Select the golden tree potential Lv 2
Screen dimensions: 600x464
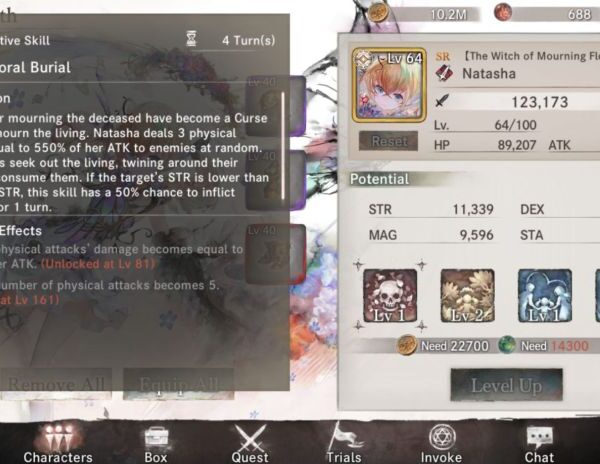(x=468, y=295)
